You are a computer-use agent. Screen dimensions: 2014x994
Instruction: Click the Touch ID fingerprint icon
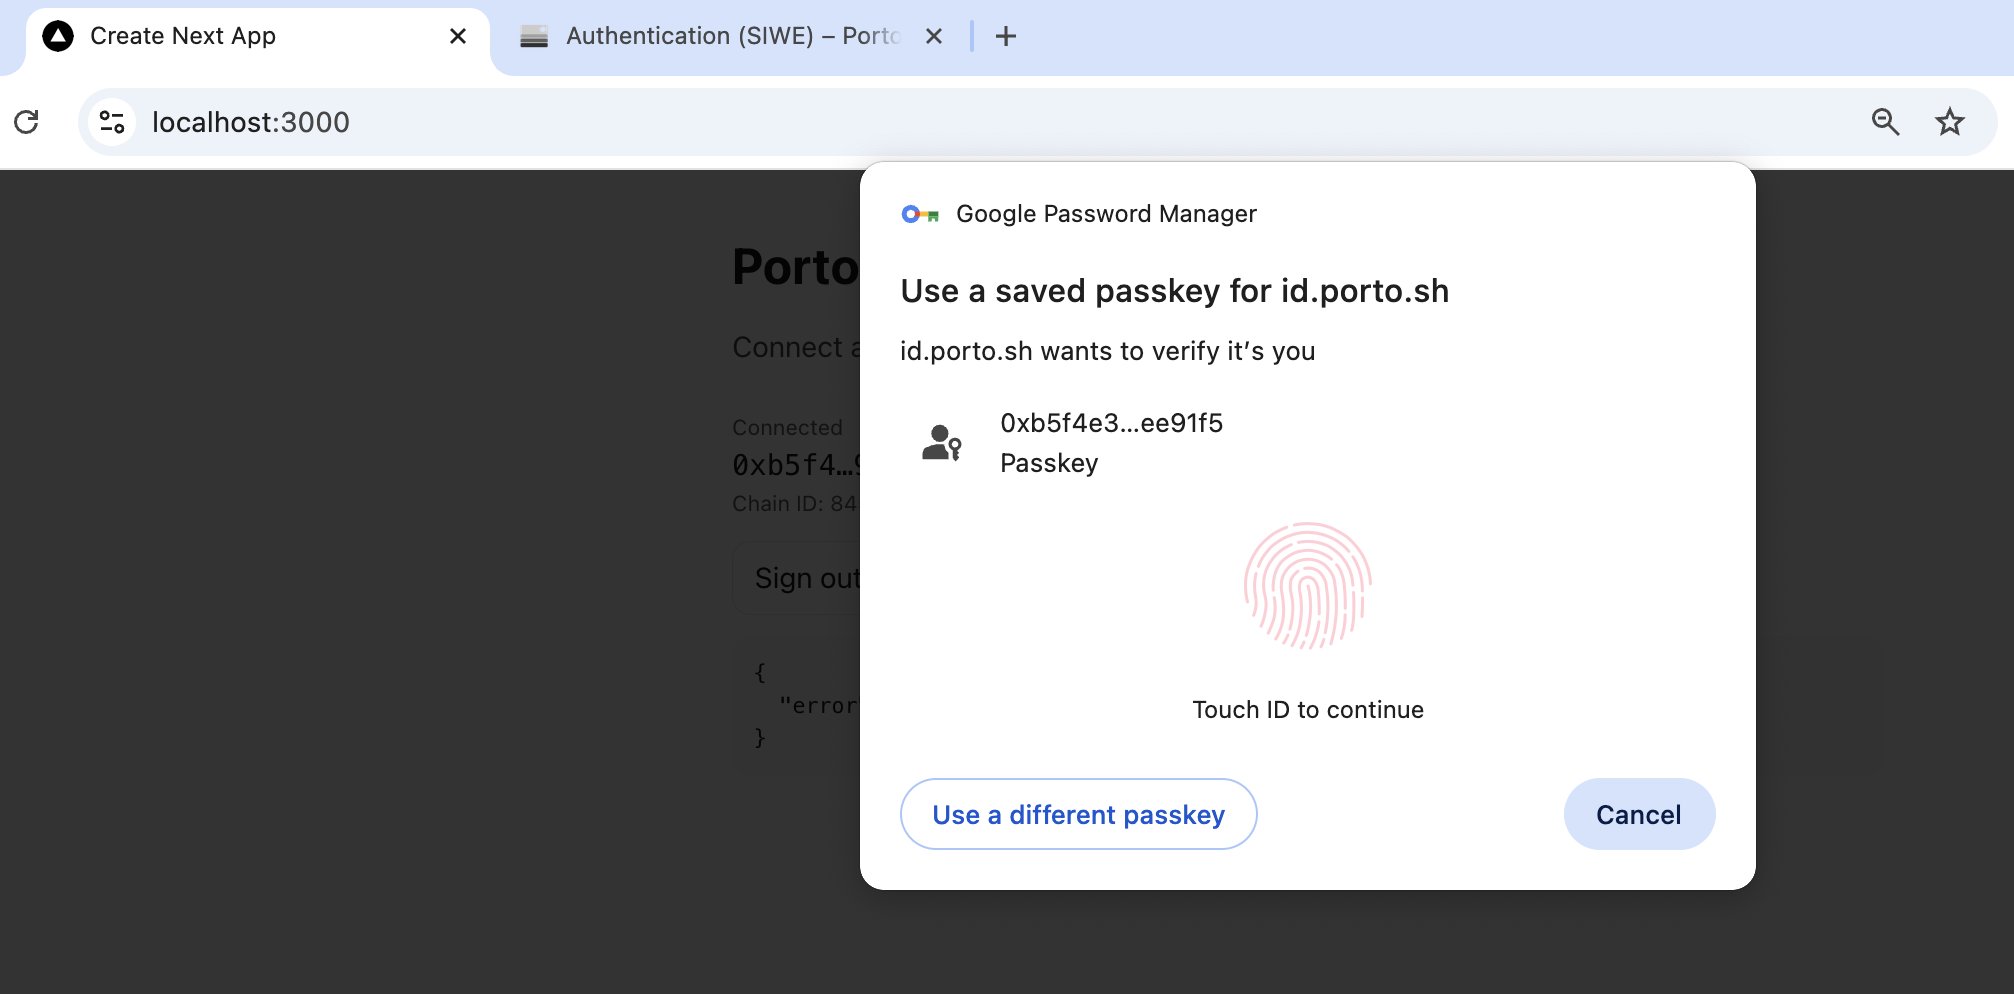pos(1307,586)
